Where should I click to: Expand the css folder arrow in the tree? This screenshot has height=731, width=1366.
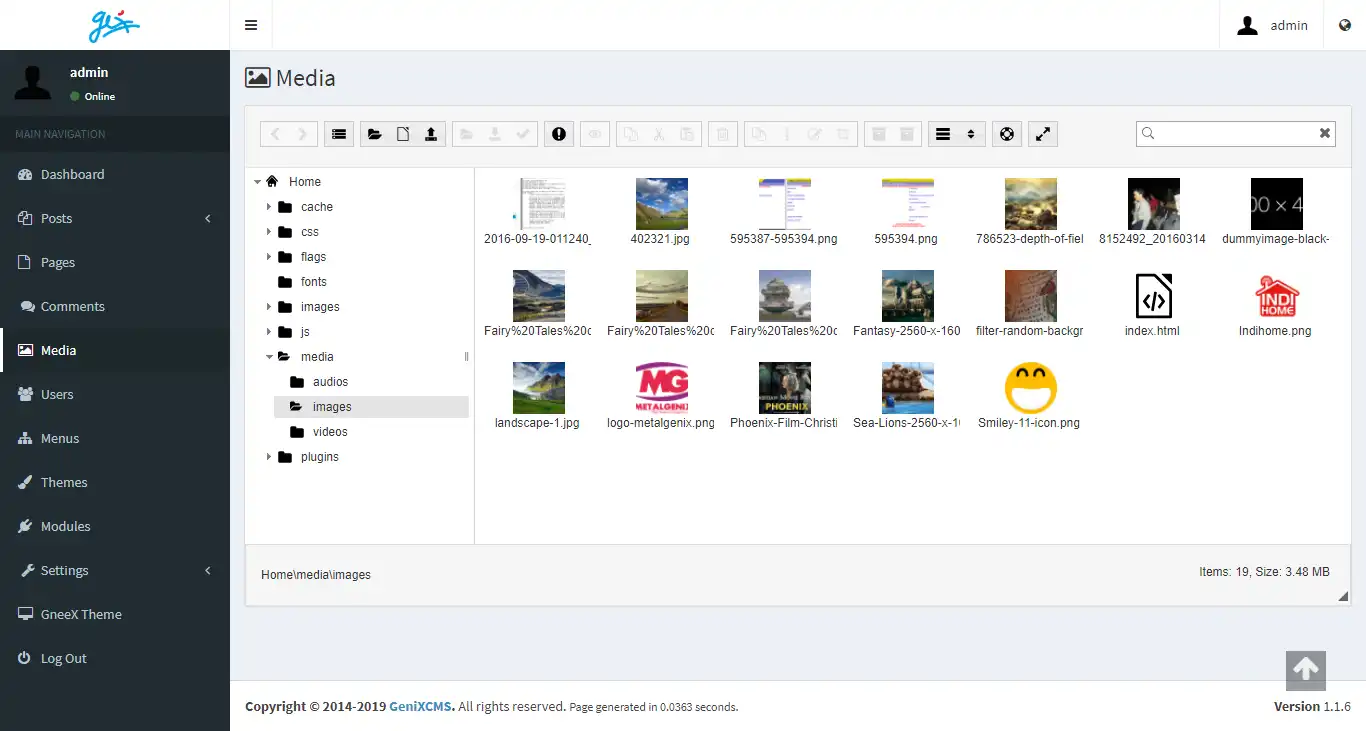269,232
